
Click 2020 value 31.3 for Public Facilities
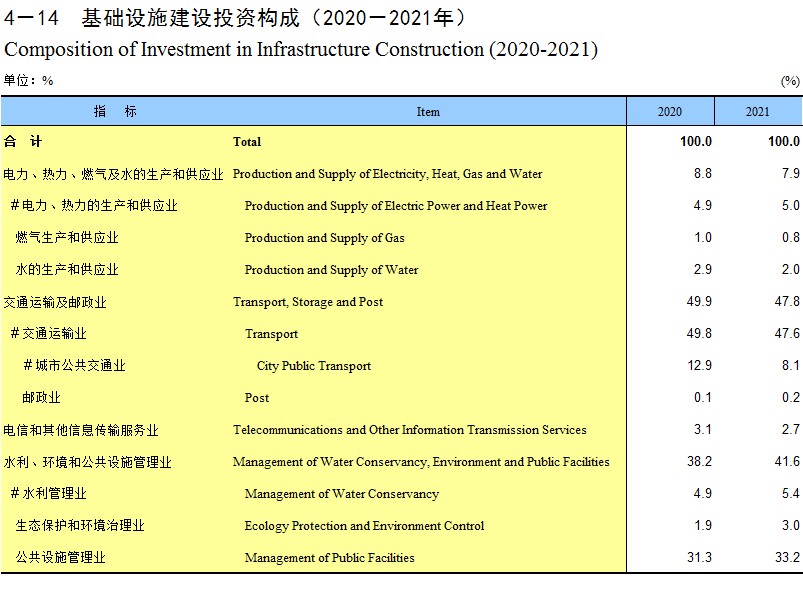coord(699,557)
